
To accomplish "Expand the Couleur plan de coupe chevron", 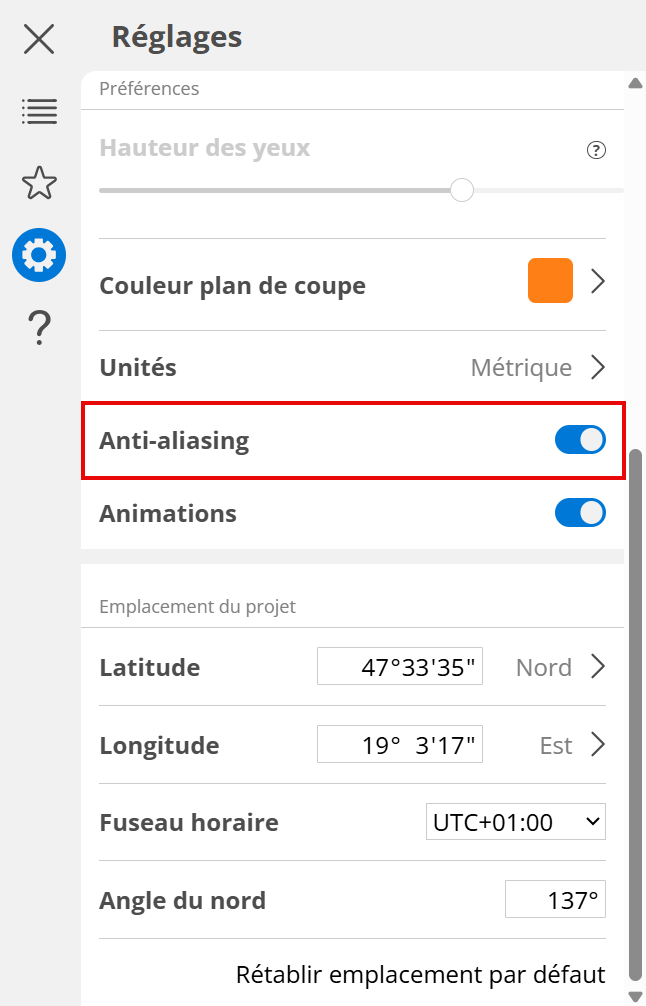I will pos(598,282).
